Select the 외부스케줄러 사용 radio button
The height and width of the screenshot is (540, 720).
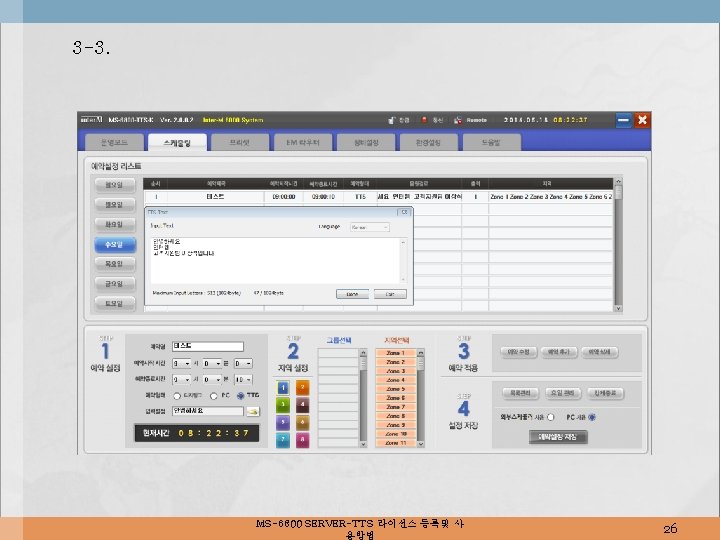(551, 417)
